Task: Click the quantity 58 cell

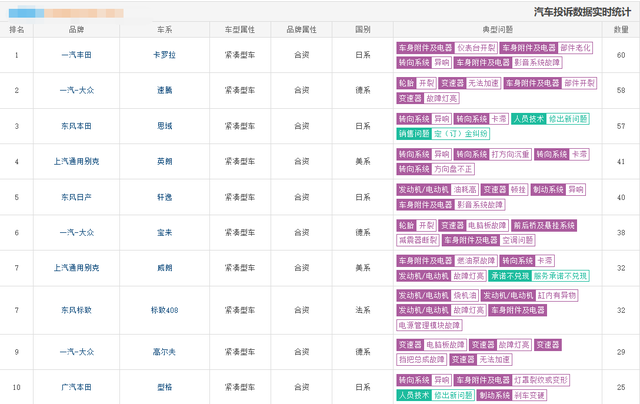Action: pyautogui.click(x=621, y=90)
